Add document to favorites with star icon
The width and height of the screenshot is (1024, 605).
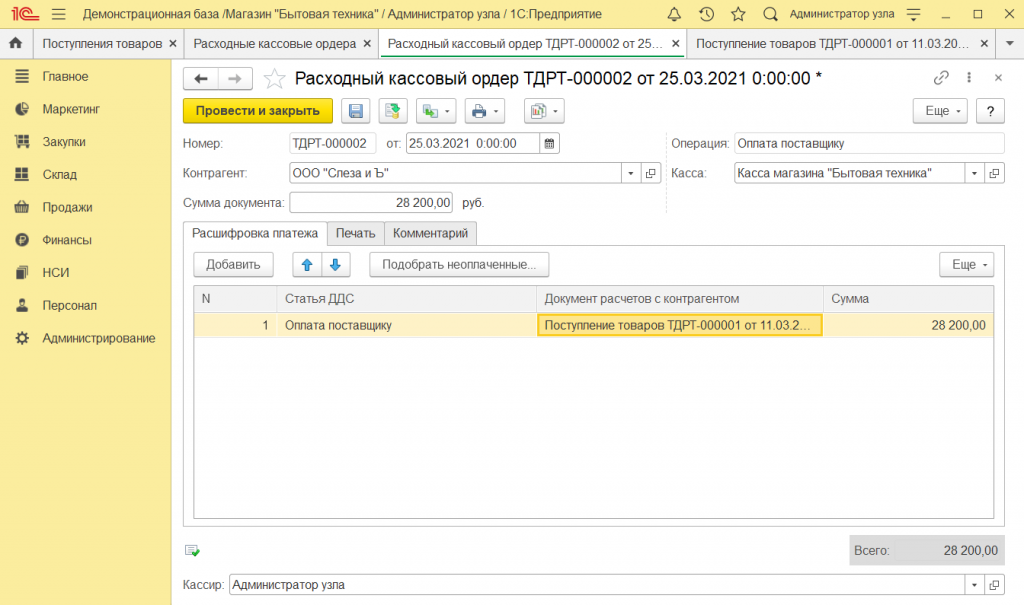coord(273,79)
